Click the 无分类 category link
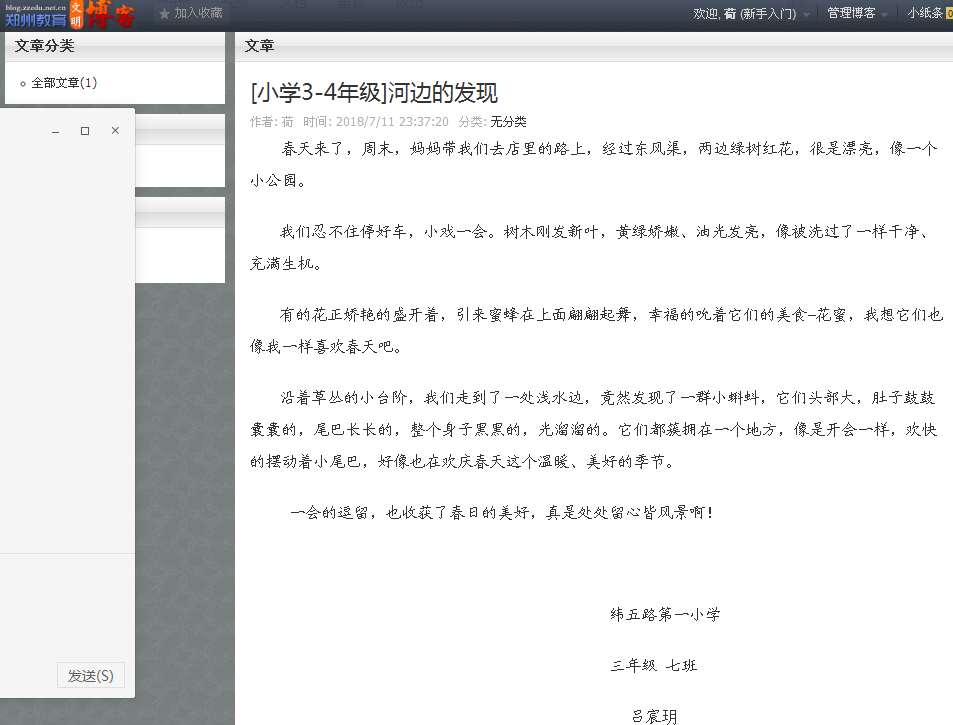This screenshot has height=725, width=953. click(x=508, y=122)
